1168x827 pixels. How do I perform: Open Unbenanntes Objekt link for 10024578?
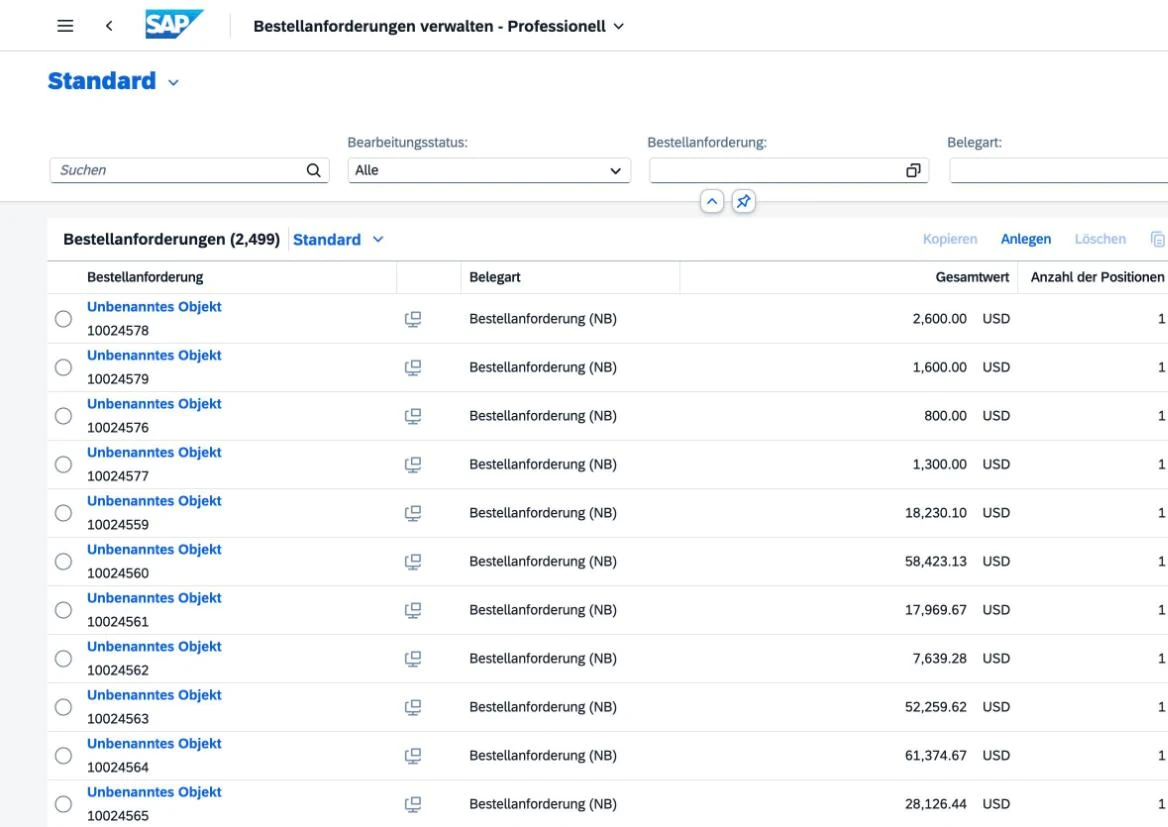pos(154,306)
